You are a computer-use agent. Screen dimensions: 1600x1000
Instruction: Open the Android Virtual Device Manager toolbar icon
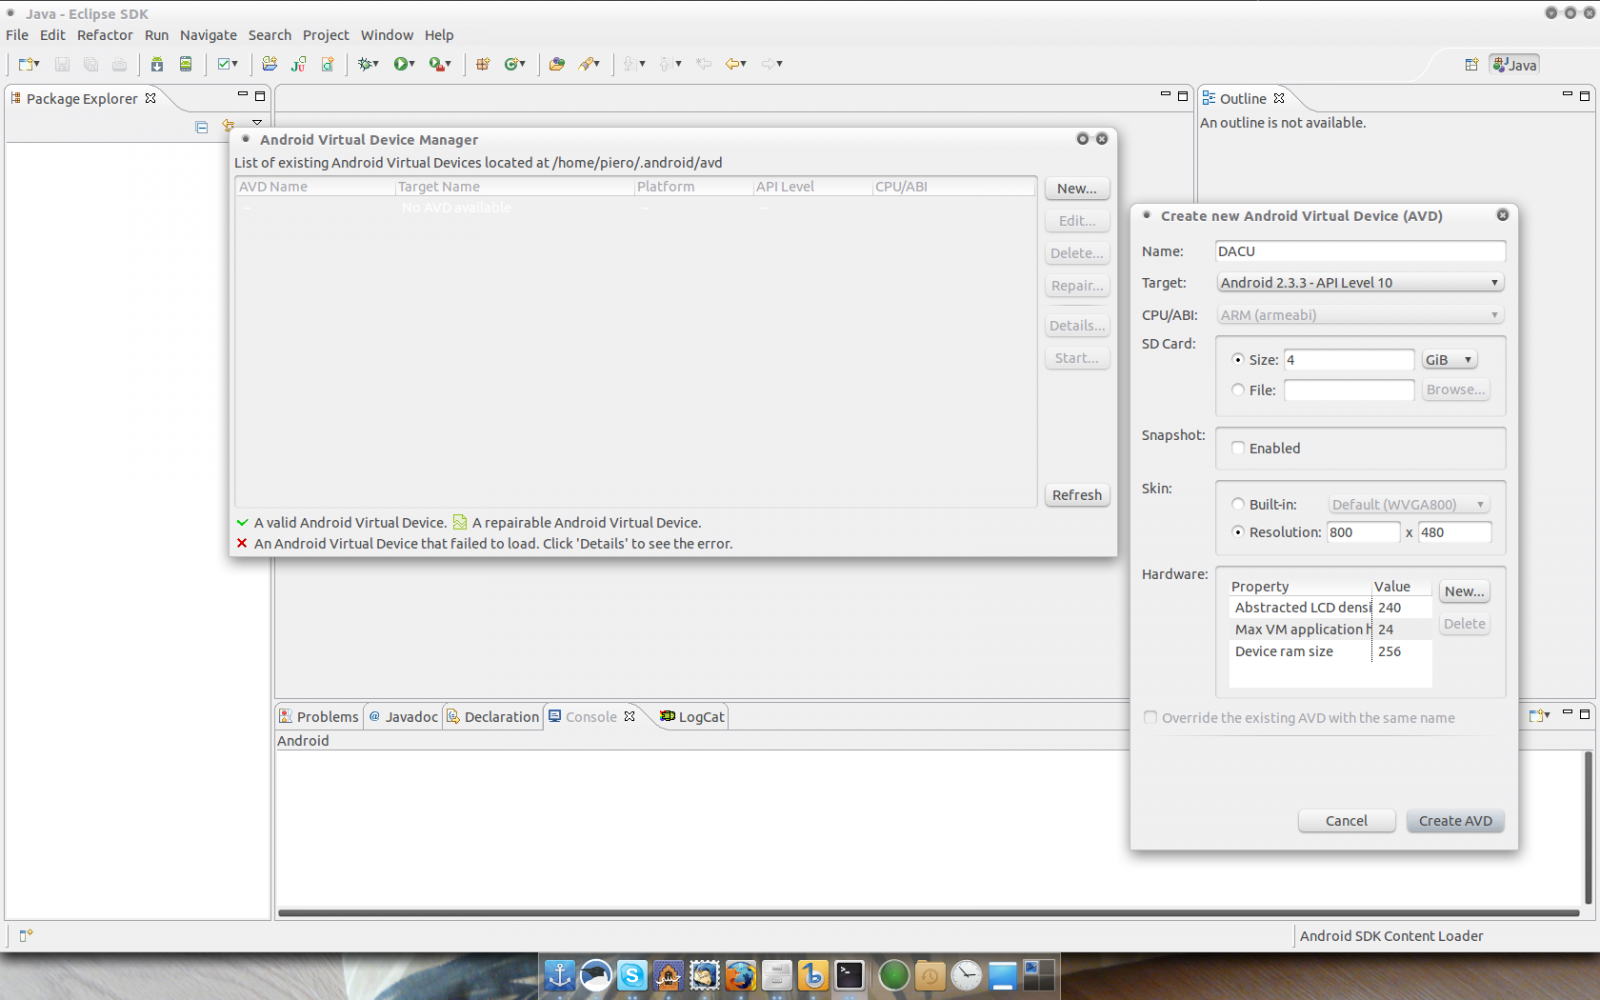185,64
